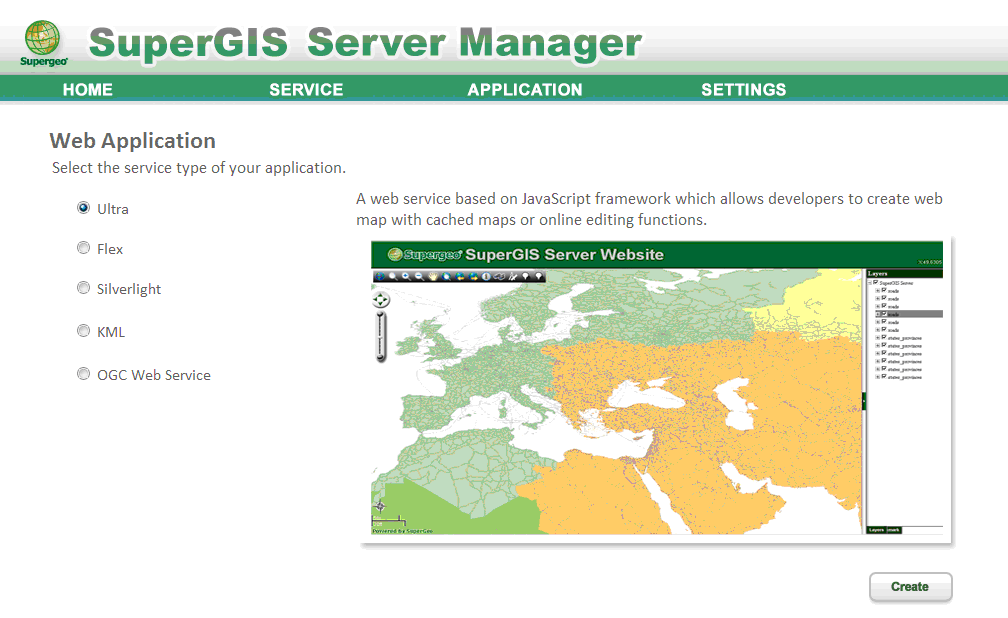The height and width of the screenshot is (618, 1008).
Task: Click the 'Flex' option label
Action: click(110, 249)
